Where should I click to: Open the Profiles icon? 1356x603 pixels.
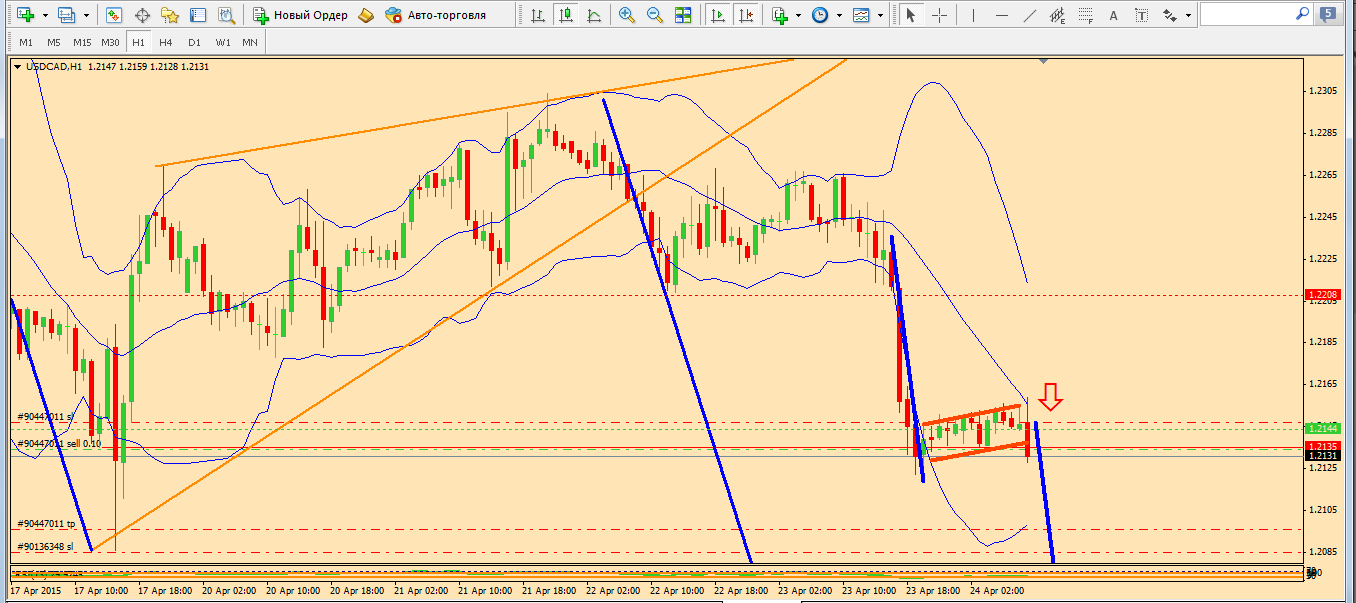click(x=67, y=15)
